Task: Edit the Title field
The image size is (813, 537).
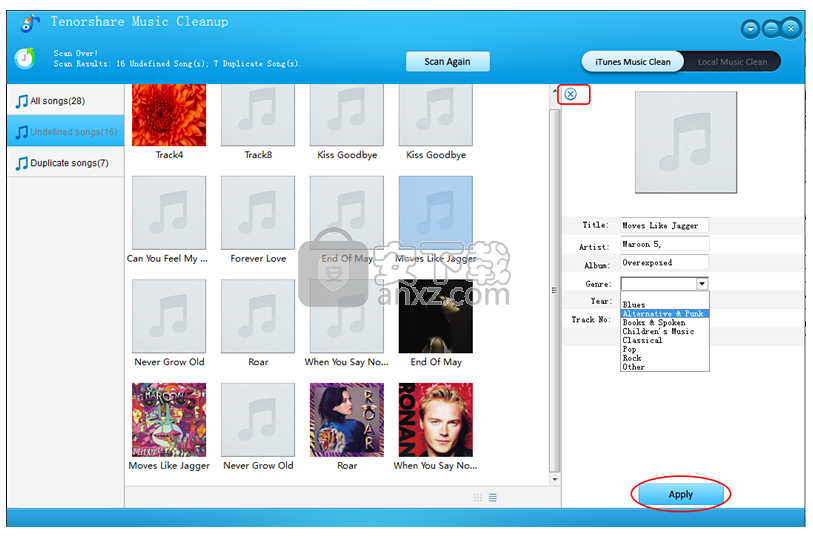Action: click(664, 225)
